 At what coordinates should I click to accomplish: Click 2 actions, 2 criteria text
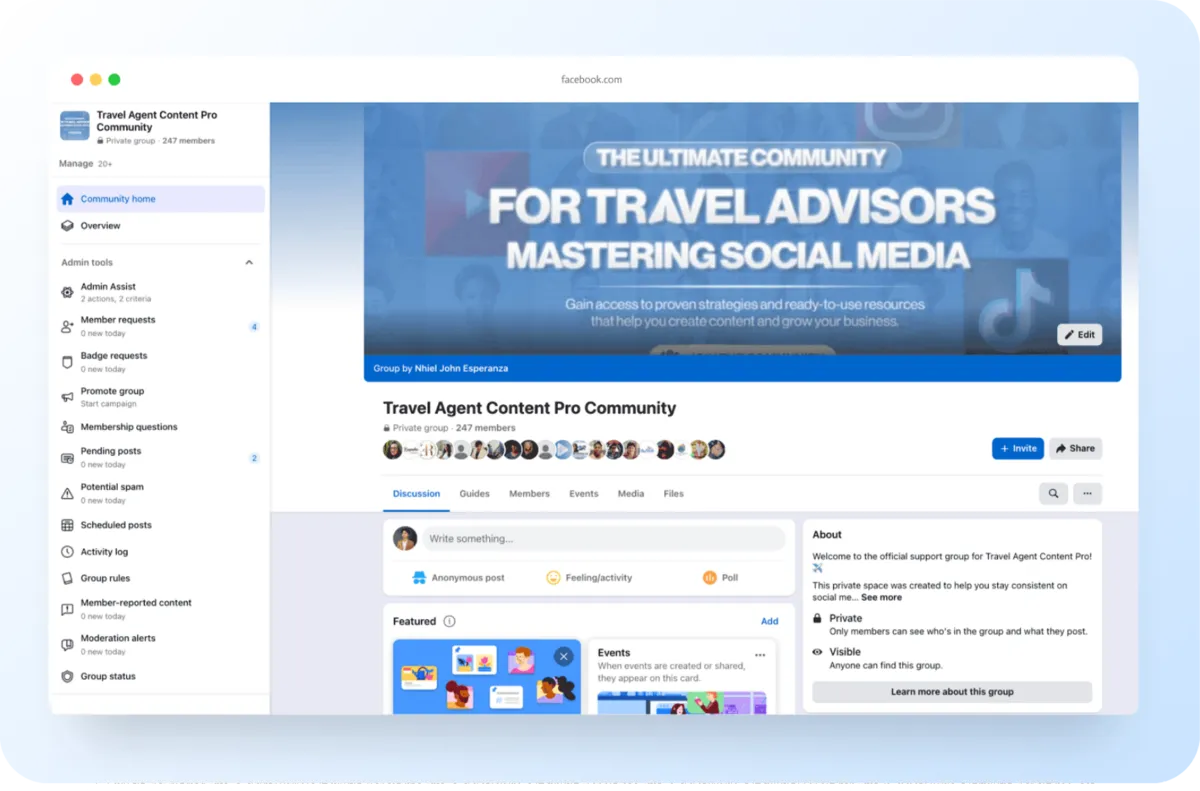tap(116, 299)
